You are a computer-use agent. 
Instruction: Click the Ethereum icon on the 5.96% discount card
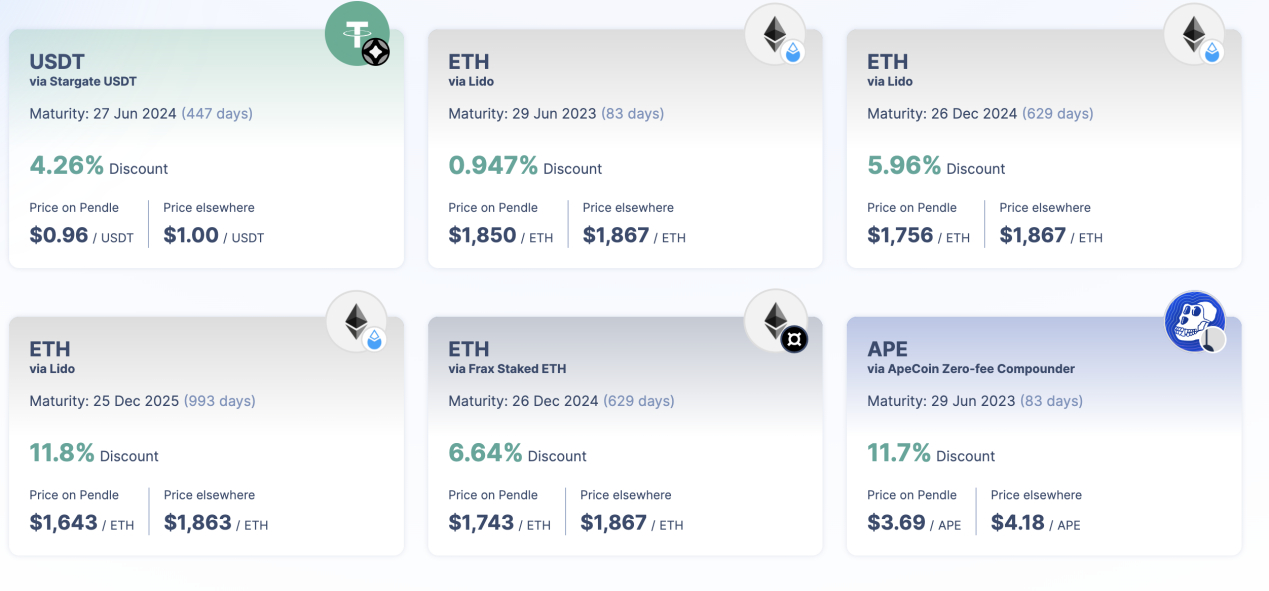[1193, 33]
